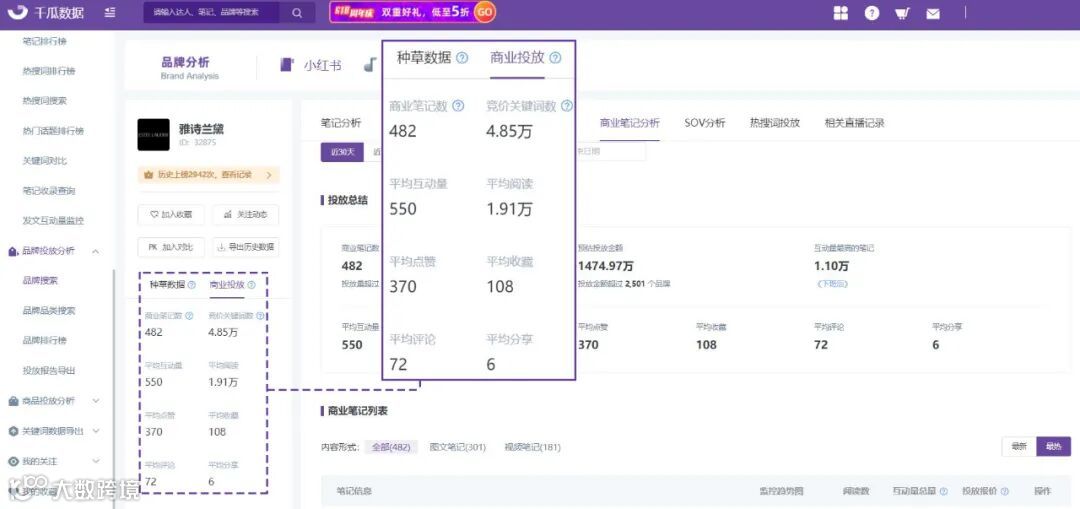This screenshot has height=509, width=1080.
Task: Open 笔记排行榜 in the sidebar
Action: (45, 41)
